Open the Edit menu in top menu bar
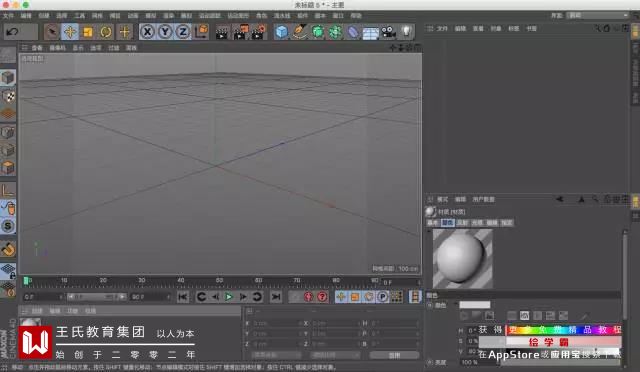The width and height of the screenshot is (640, 372). (x=26, y=16)
